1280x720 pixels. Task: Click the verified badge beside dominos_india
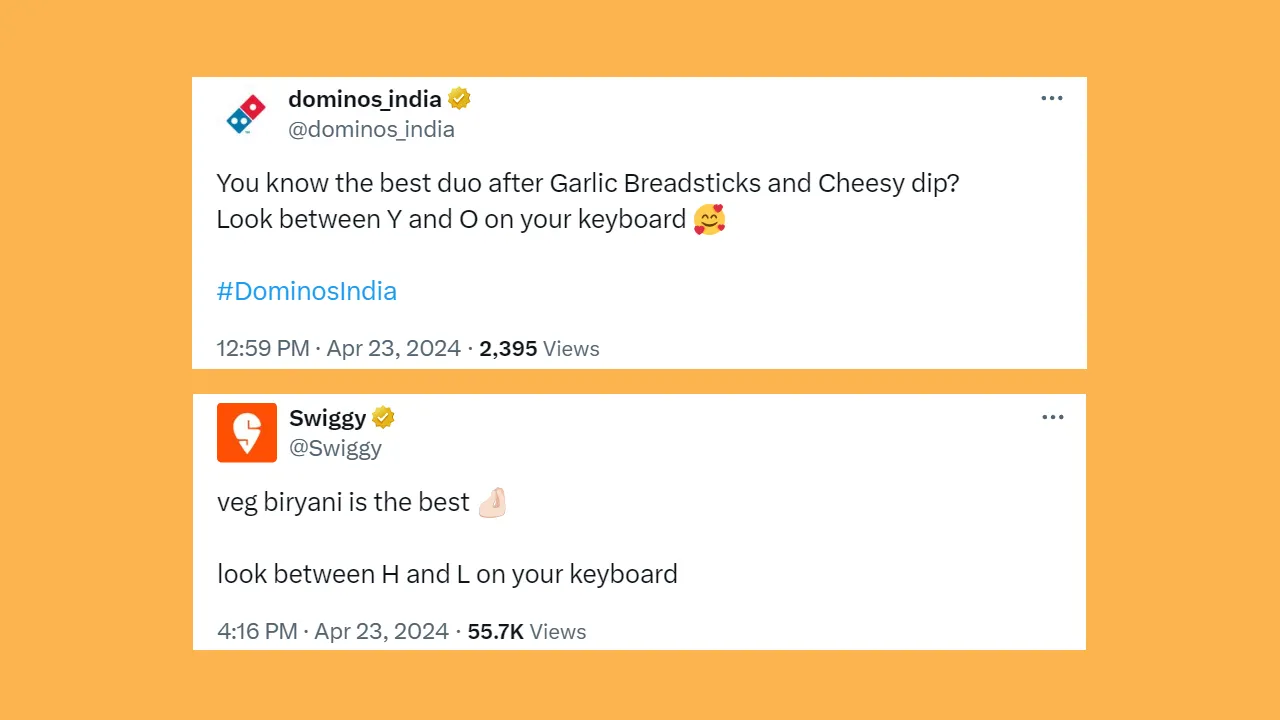[459, 99]
